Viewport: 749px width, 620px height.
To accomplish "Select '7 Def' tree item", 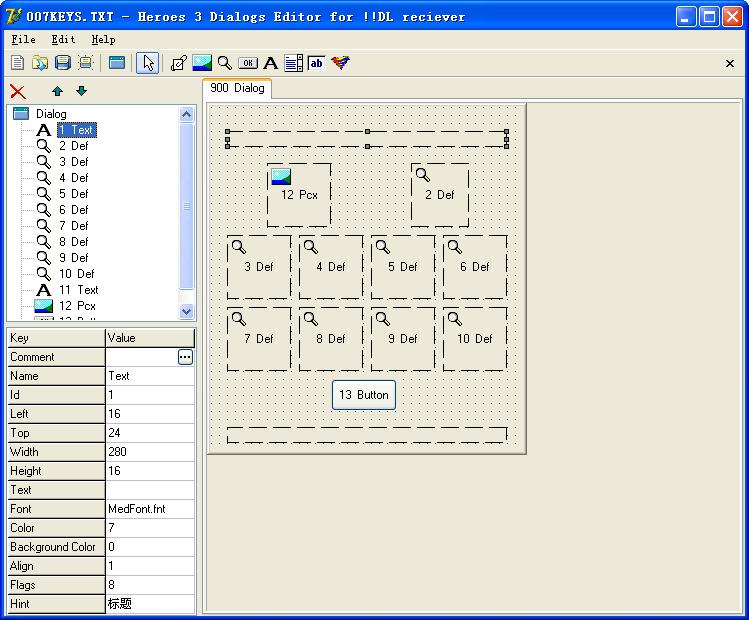I will tap(74, 226).
